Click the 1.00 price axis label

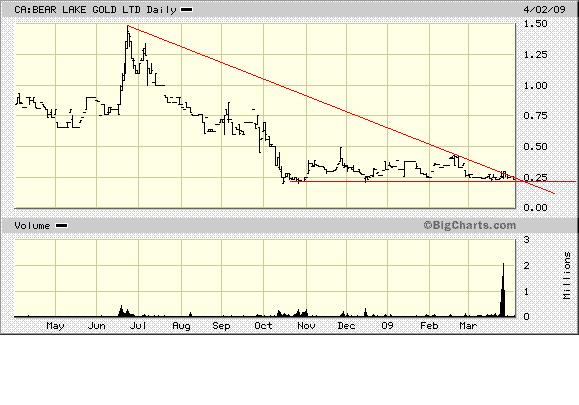tap(535, 85)
